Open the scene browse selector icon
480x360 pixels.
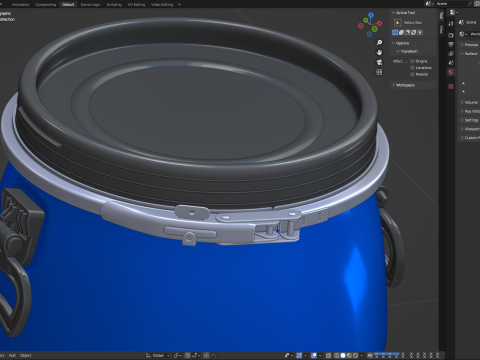pos(429,4)
